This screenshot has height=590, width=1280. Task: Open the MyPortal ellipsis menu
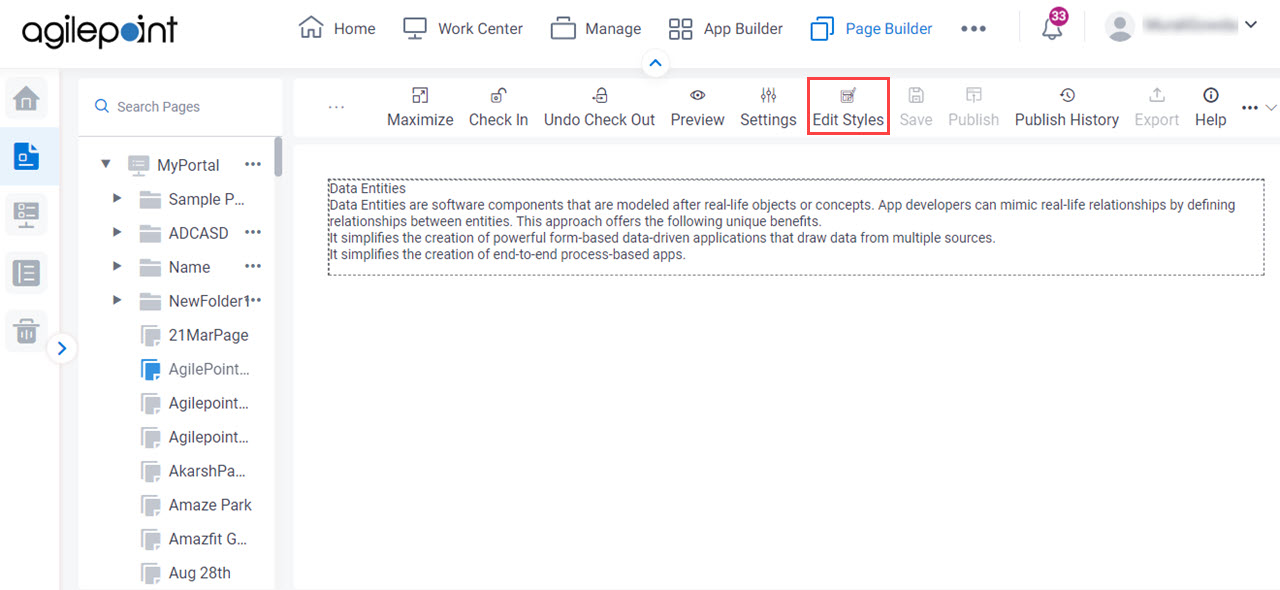click(x=253, y=164)
